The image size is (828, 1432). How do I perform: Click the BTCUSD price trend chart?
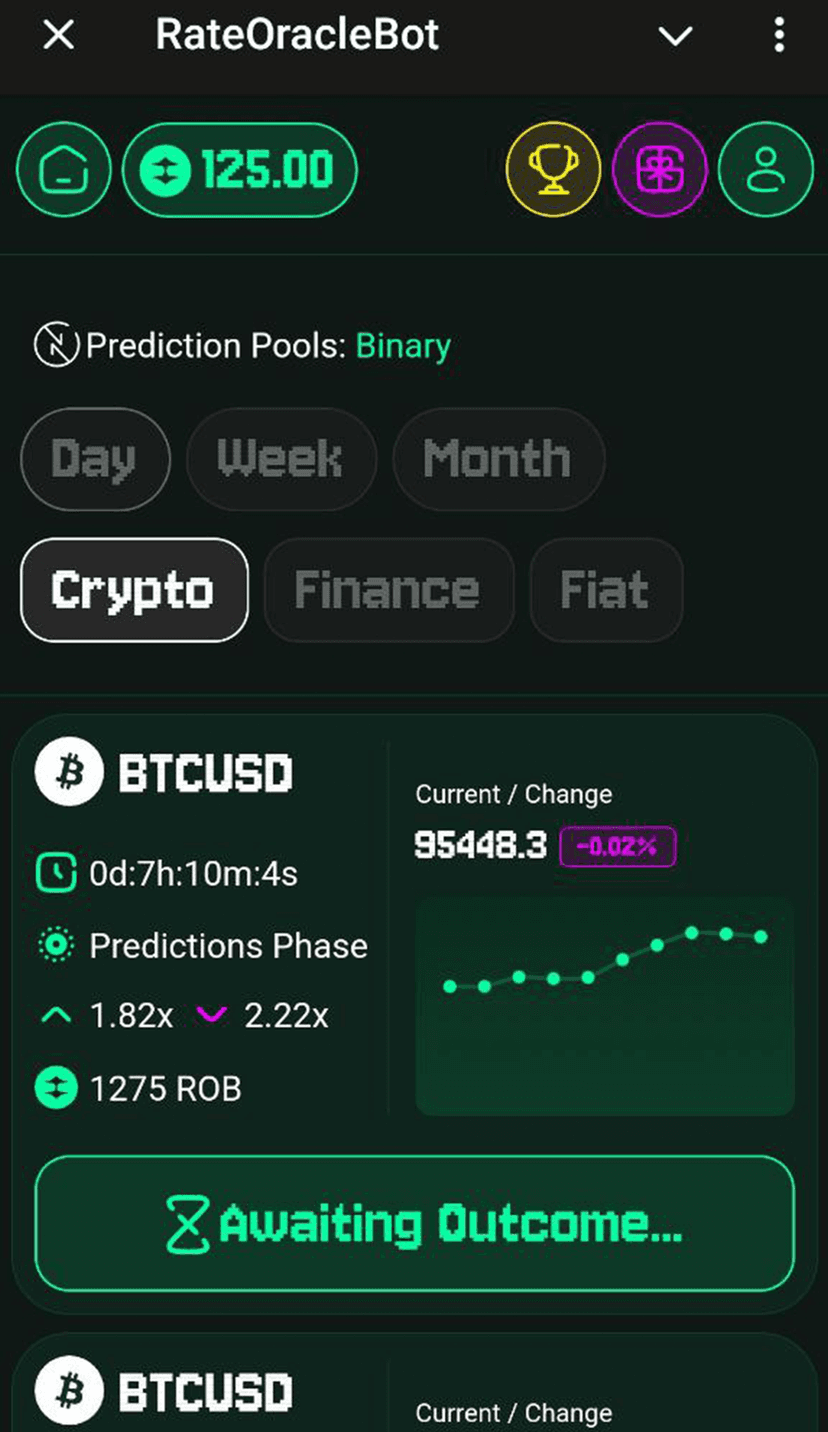[604, 1005]
